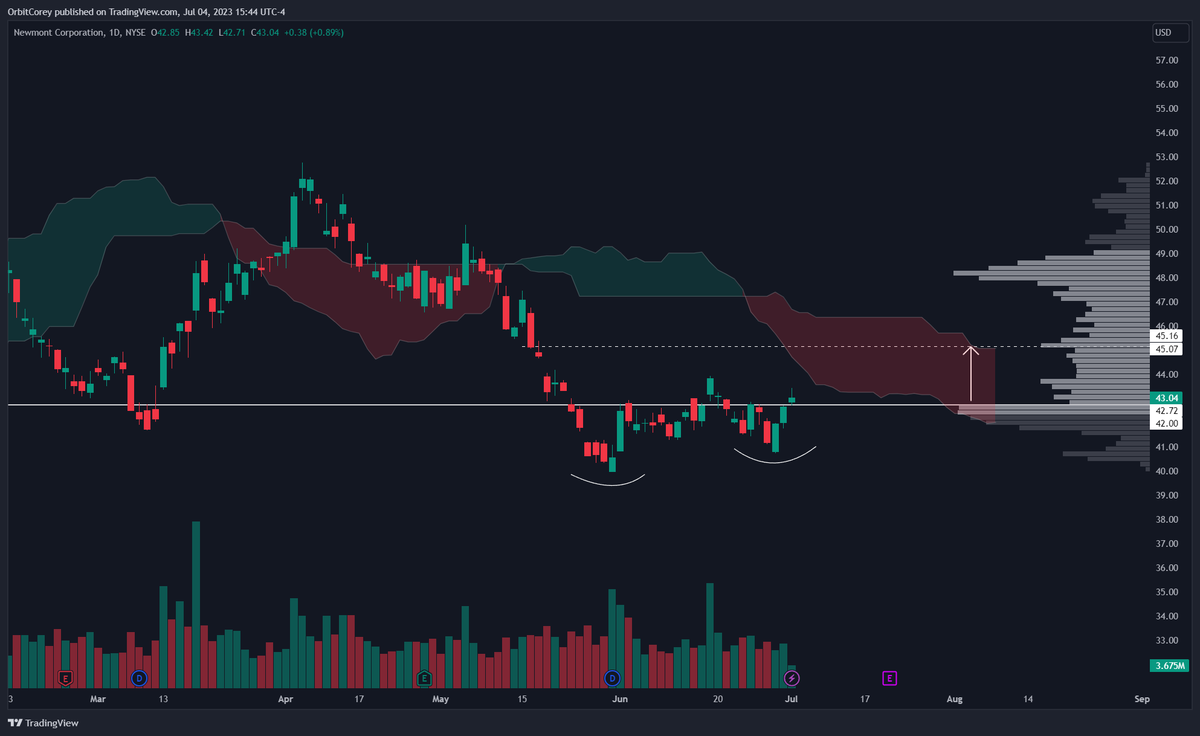Click the 33.00 price axis label
The width and height of the screenshot is (1200, 736).
click(1167, 641)
